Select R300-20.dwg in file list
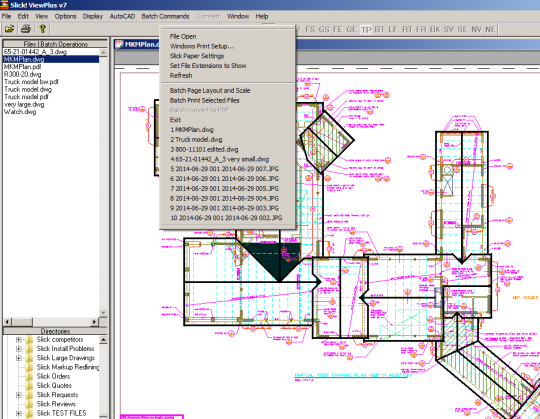Image resolution: width=540 pixels, height=419 pixels. coord(22,74)
